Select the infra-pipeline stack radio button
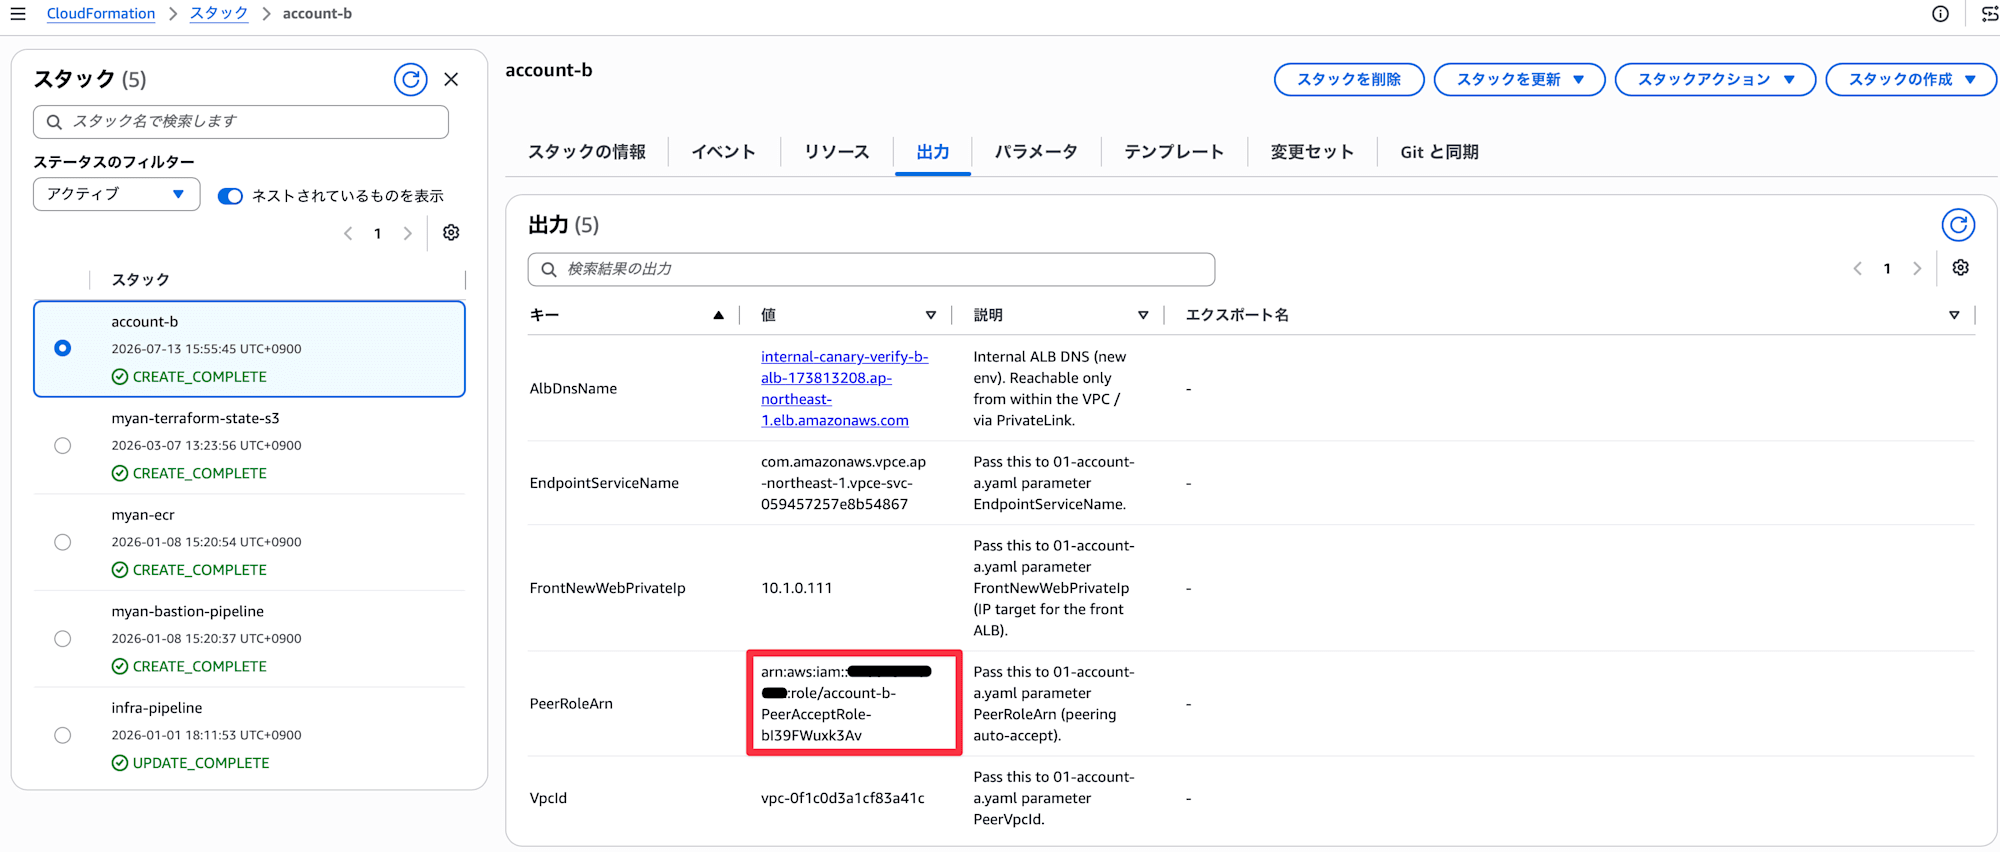Viewport: 2000px width, 852px height. [62, 735]
